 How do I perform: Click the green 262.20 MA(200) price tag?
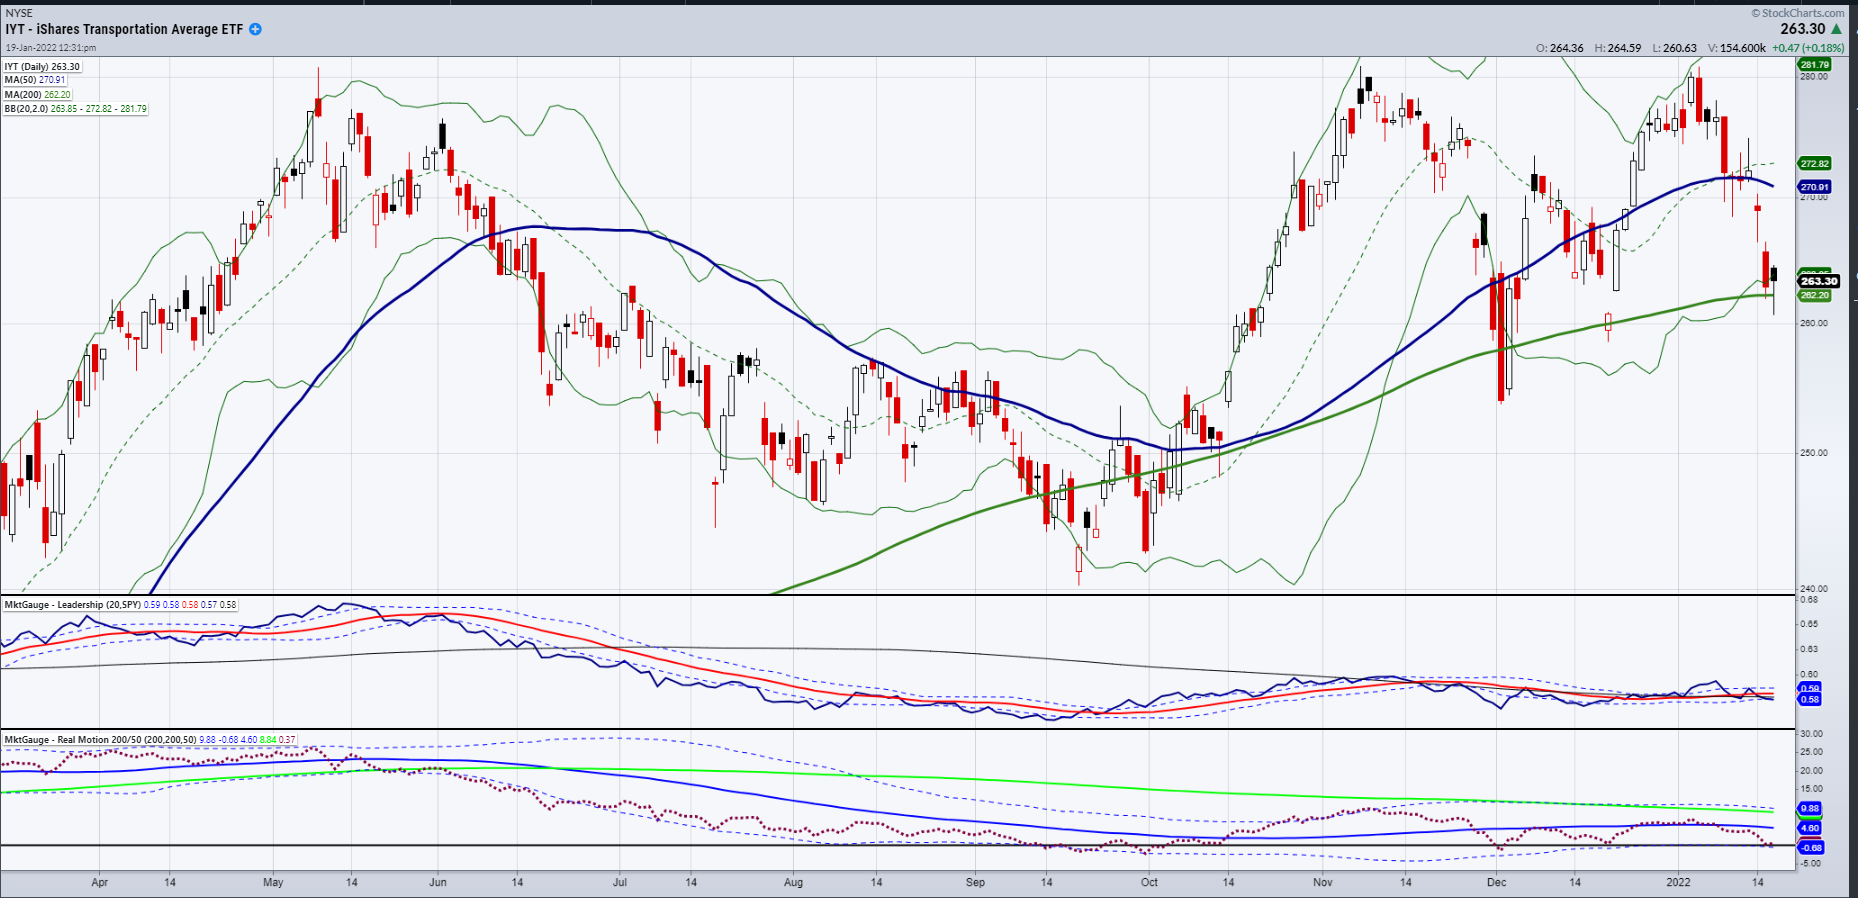pyautogui.click(x=1814, y=295)
